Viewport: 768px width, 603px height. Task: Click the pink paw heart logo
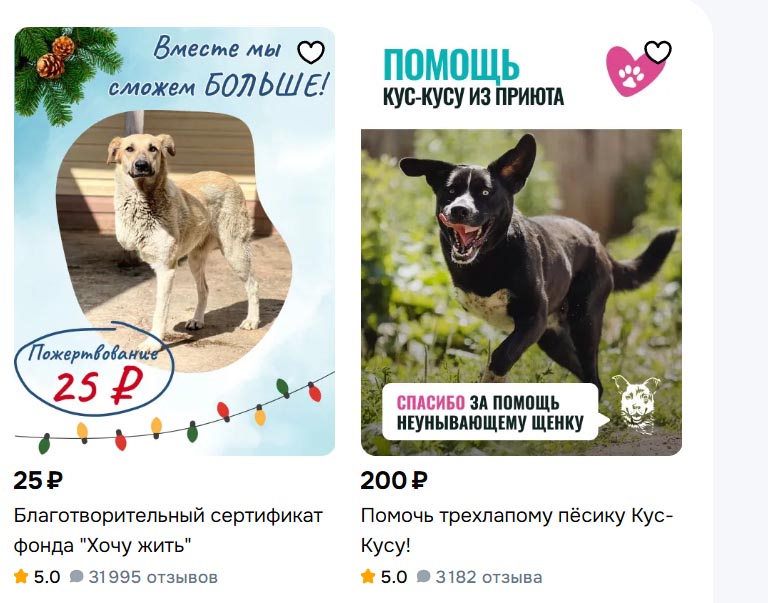pyautogui.click(x=633, y=72)
